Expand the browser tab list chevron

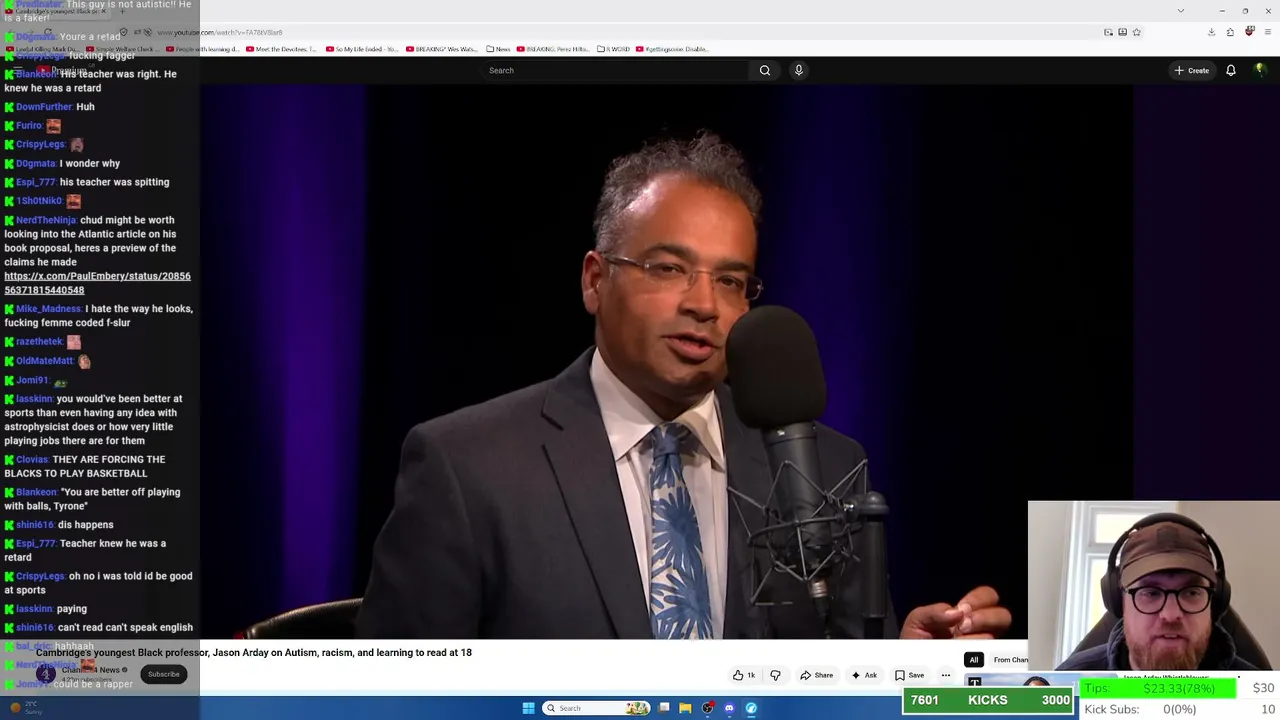1181,11
